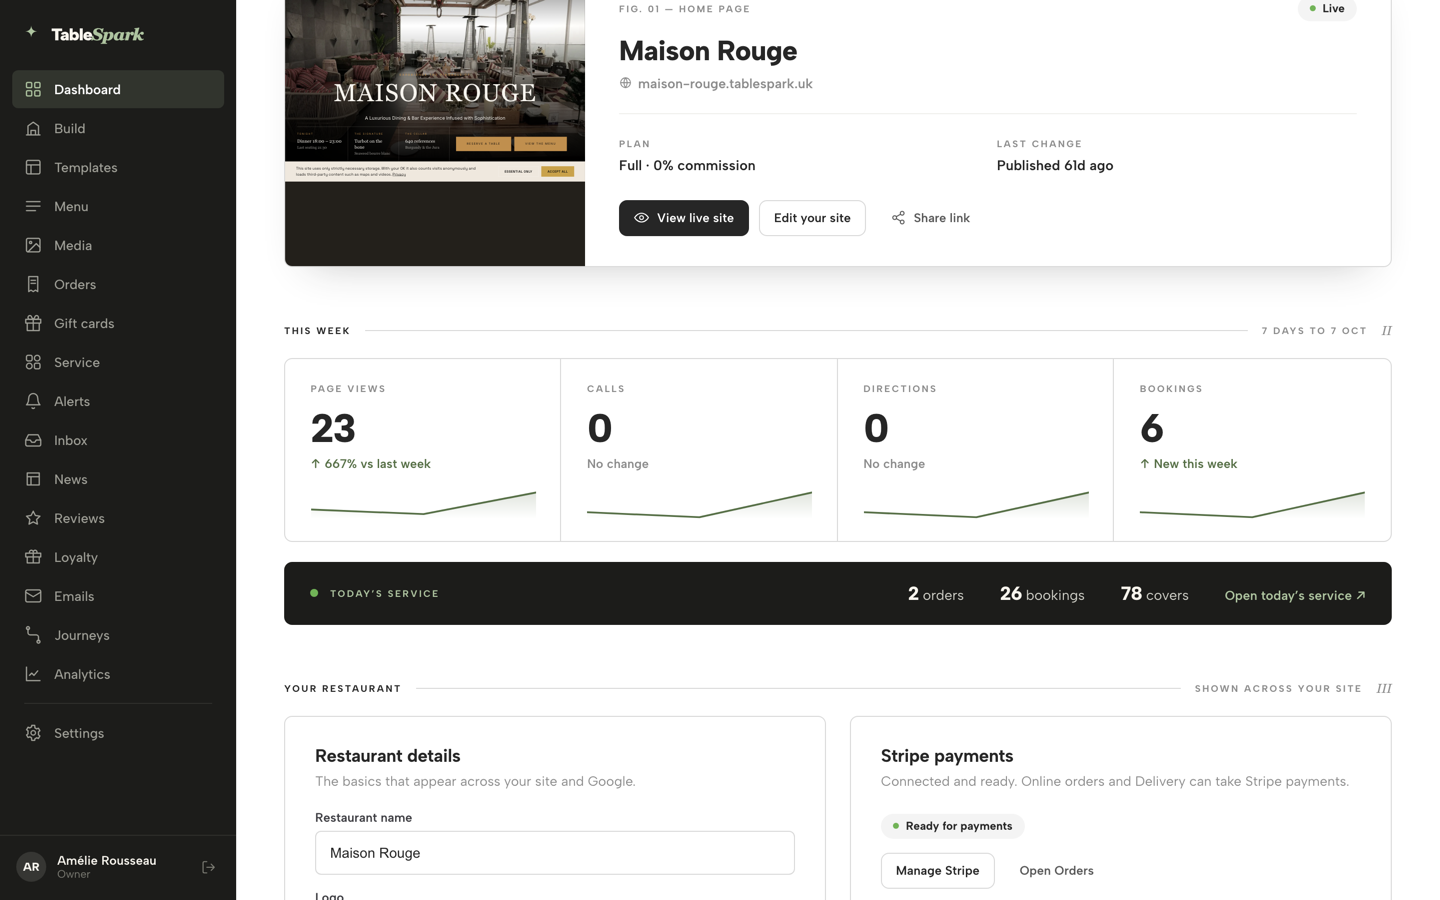This screenshot has width=1440, height=900.
Task: Click the share icon next to Share link
Action: [898, 218]
